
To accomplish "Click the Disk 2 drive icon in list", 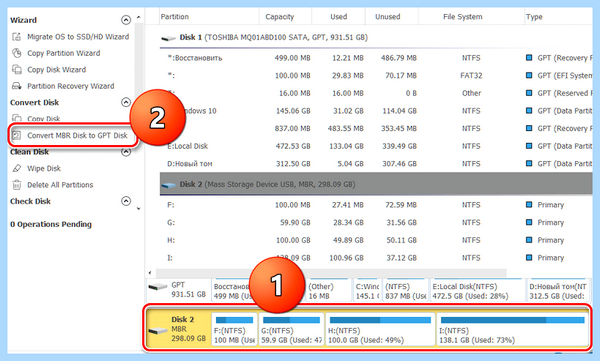I will tap(168, 185).
